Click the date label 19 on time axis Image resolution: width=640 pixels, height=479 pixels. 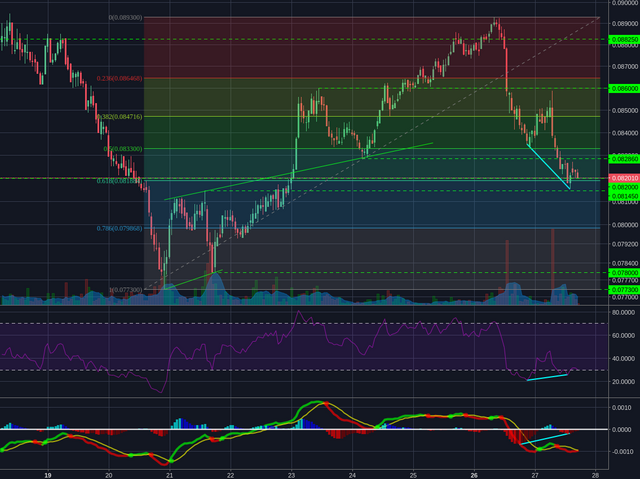[x=48, y=475]
